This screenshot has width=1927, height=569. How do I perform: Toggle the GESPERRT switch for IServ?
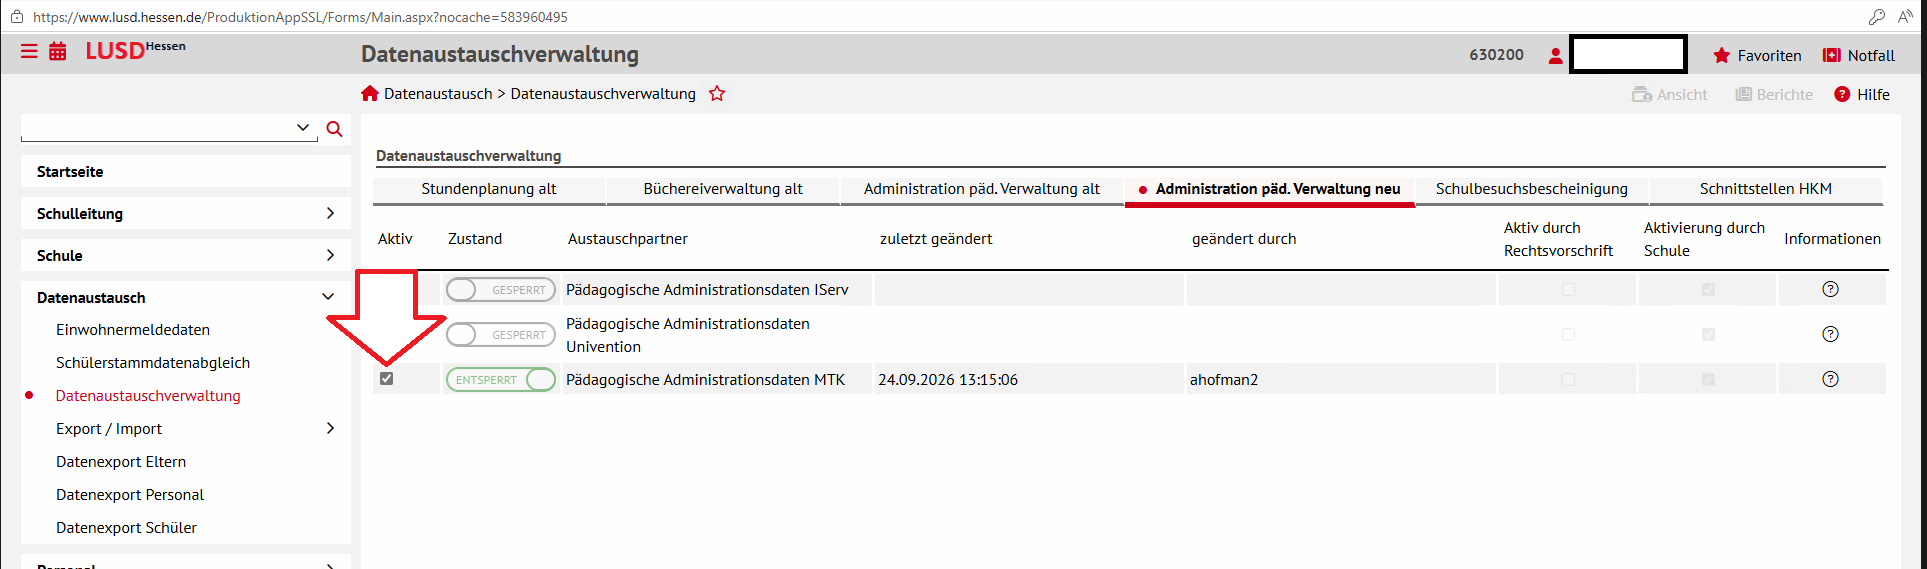tap(500, 290)
